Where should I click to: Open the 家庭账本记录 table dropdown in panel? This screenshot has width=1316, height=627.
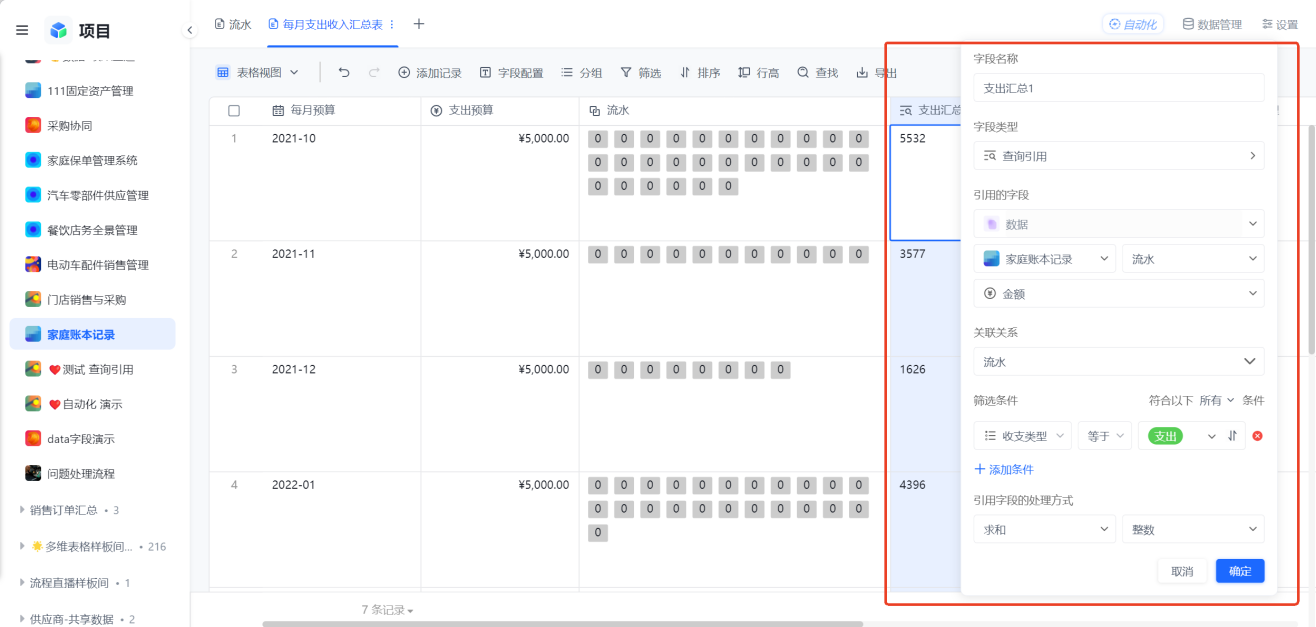pos(1045,259)
